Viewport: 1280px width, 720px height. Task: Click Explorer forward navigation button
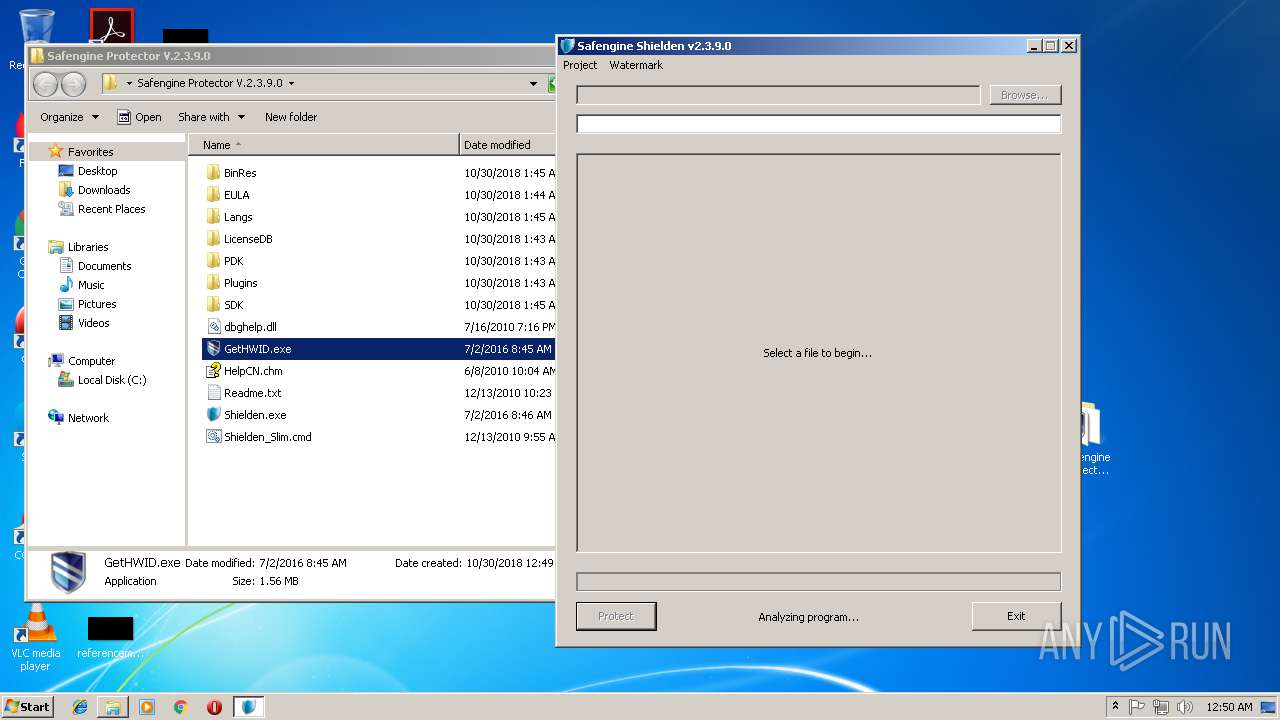(x=73, y=84)
